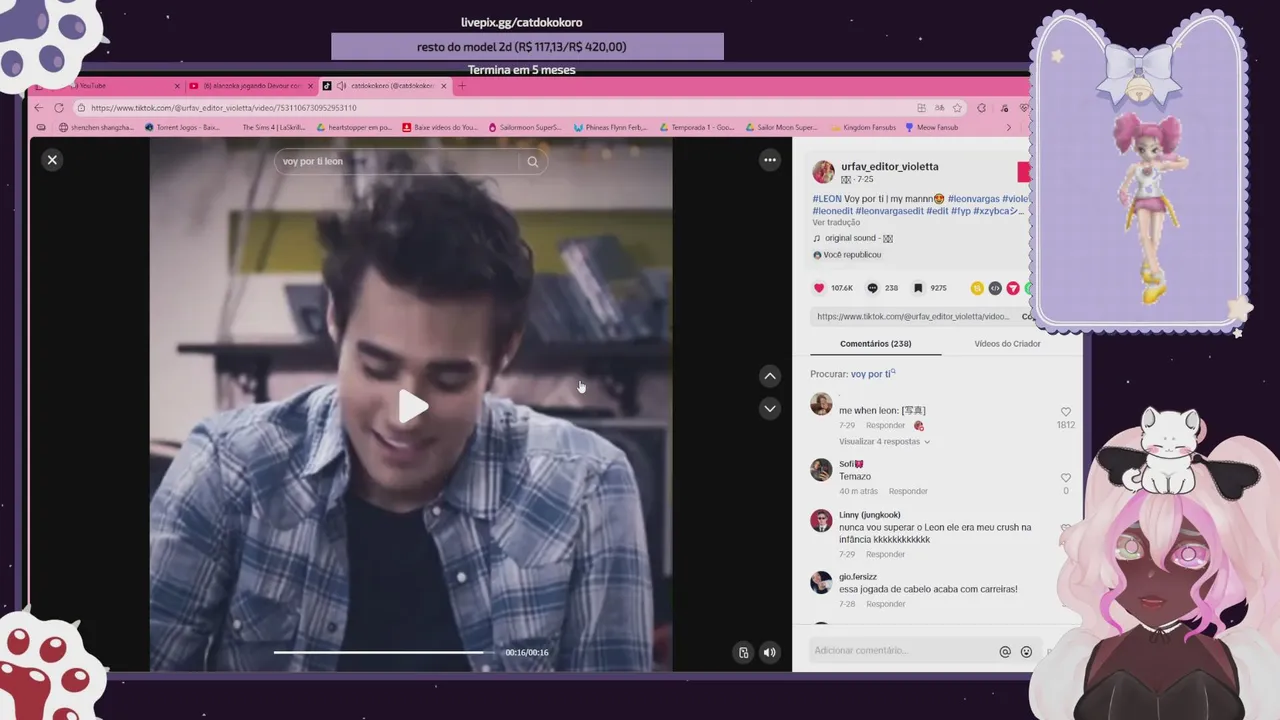Reload the page with refresh icon
Viewport: 1280px width, 720px height.
[x=59, y=107]
